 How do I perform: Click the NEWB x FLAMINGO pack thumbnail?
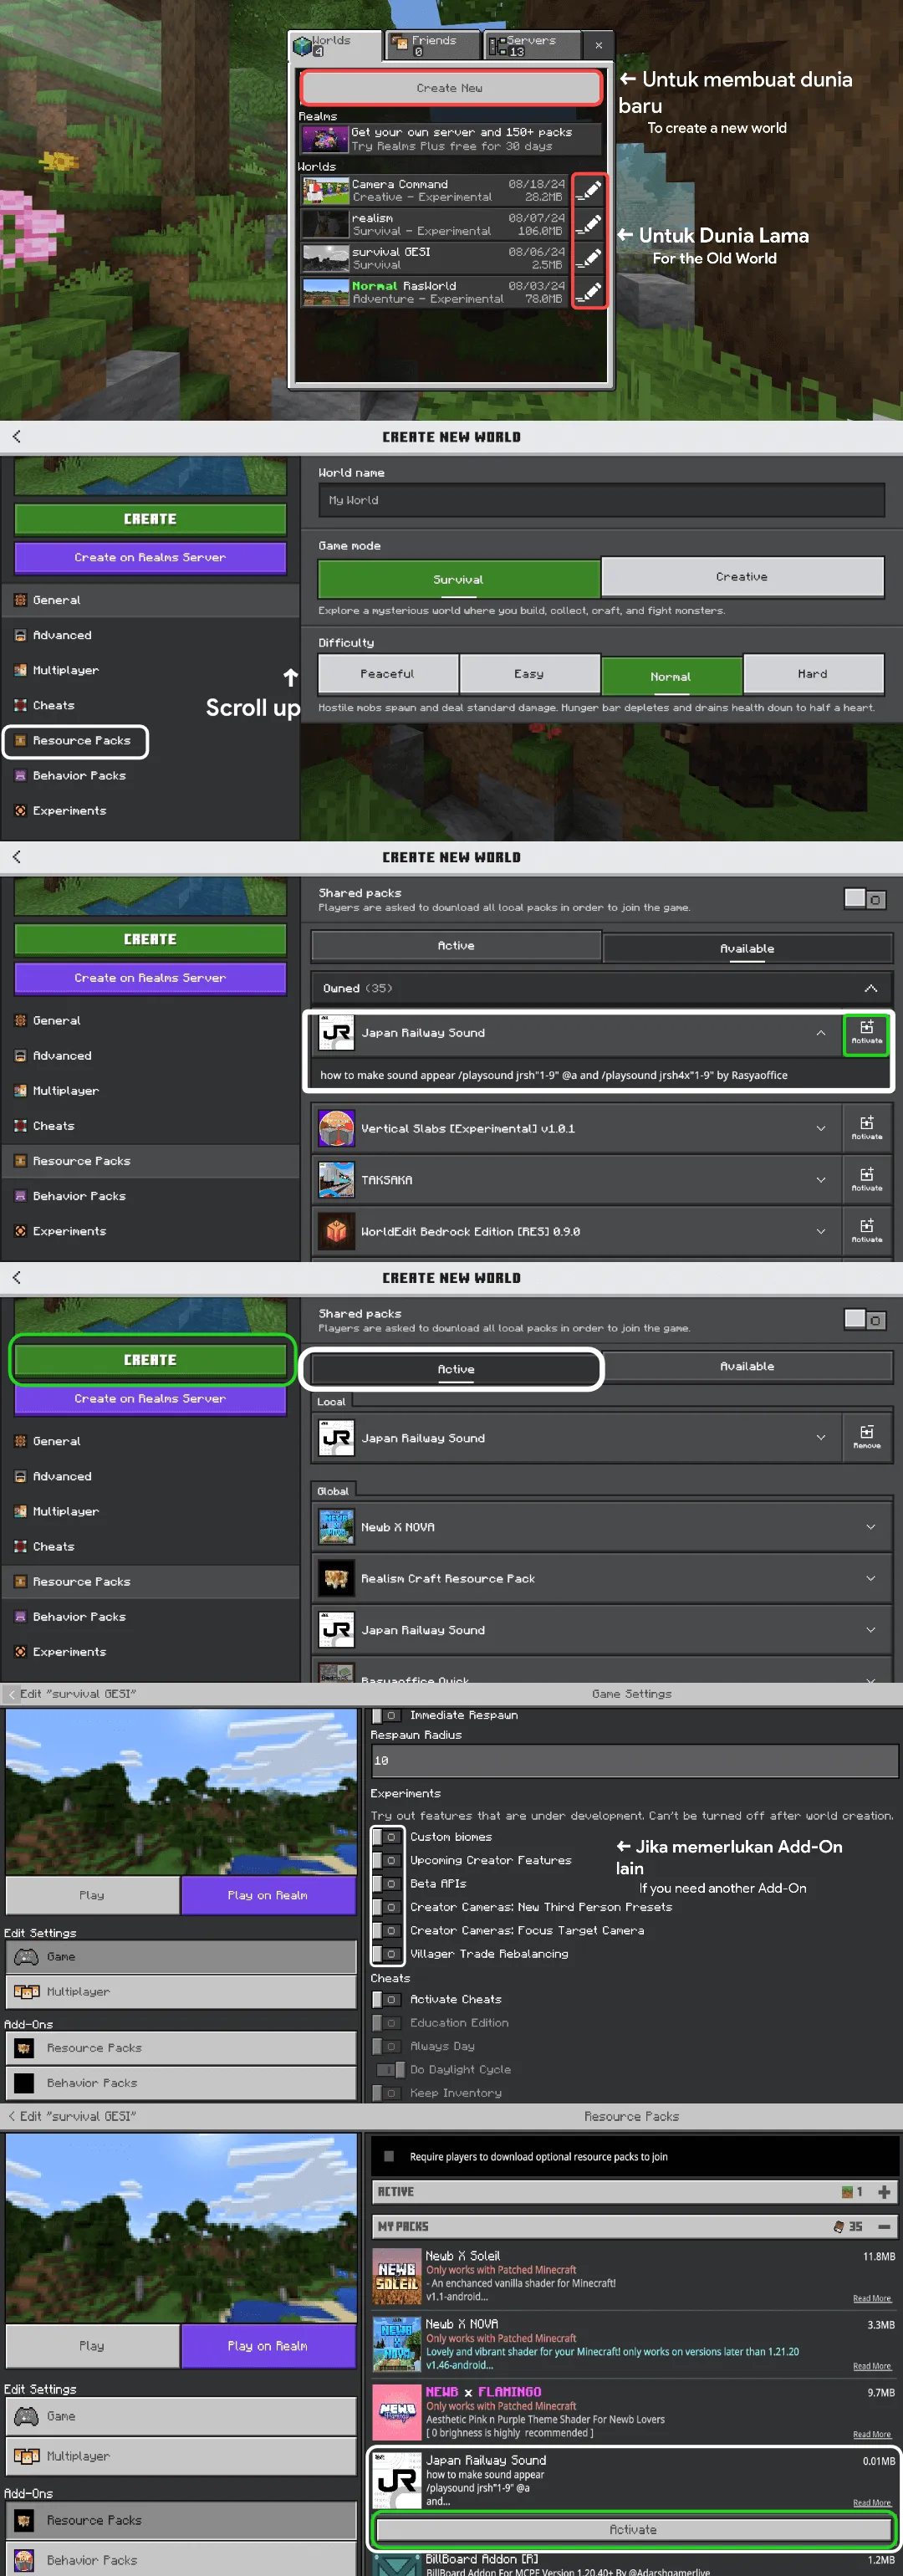pos(397,2413)
